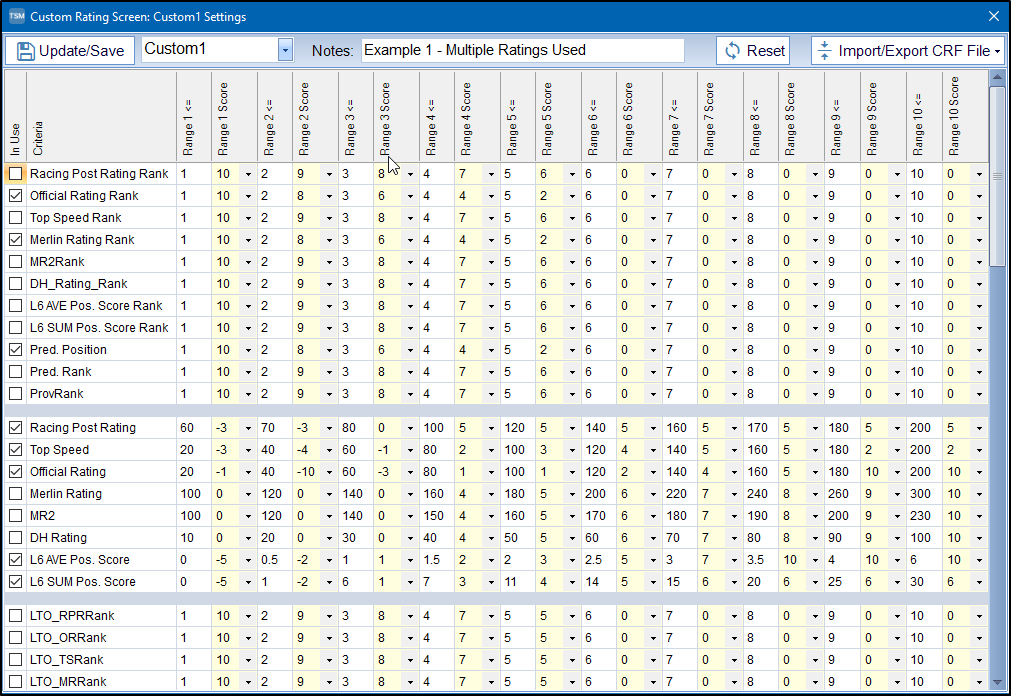This screenshot has width=1011, height=696.
Task: Open Range 10 Score dropdown for Pred. Position
Action: 979,350
